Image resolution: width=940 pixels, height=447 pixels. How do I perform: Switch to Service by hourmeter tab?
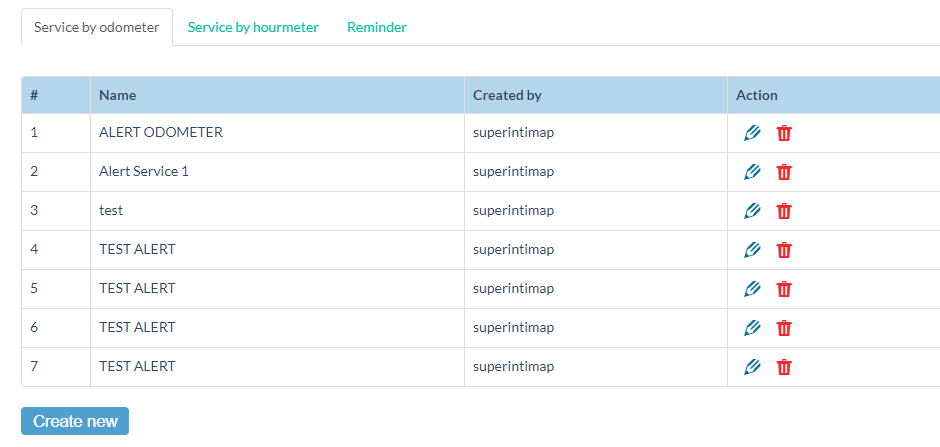click(253, 27)
